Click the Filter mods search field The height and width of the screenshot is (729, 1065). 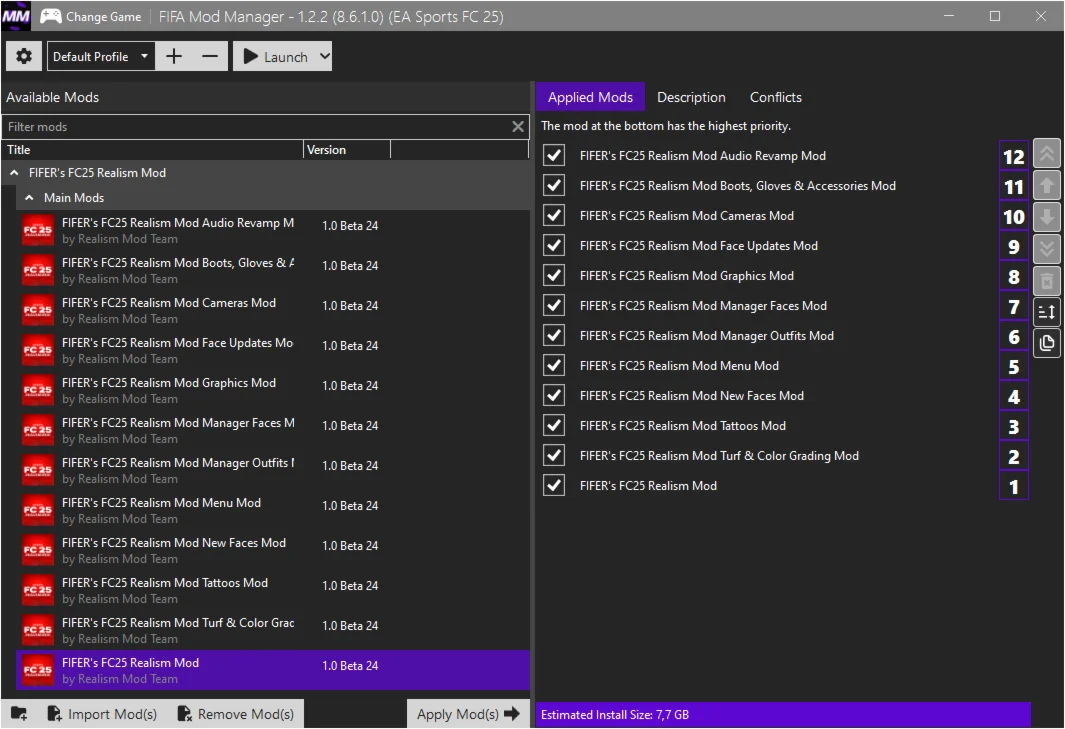tap(257, 126)
